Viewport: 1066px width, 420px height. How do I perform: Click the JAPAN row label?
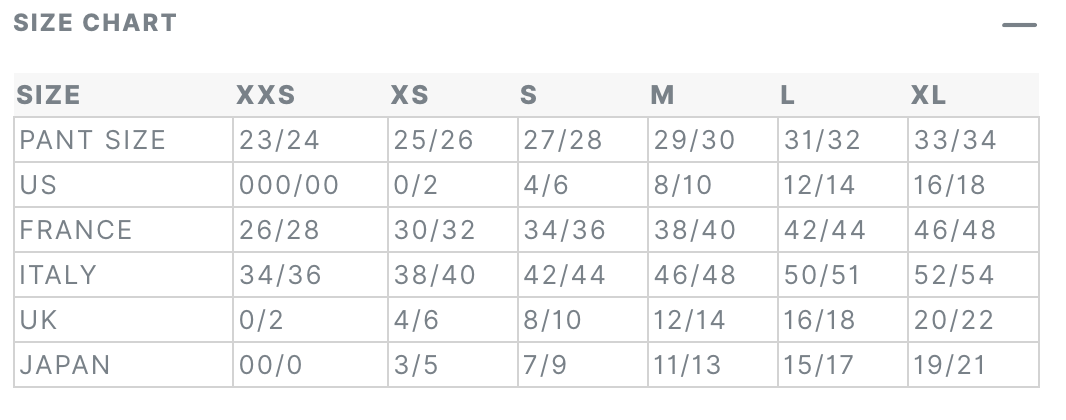click(65, 365)
